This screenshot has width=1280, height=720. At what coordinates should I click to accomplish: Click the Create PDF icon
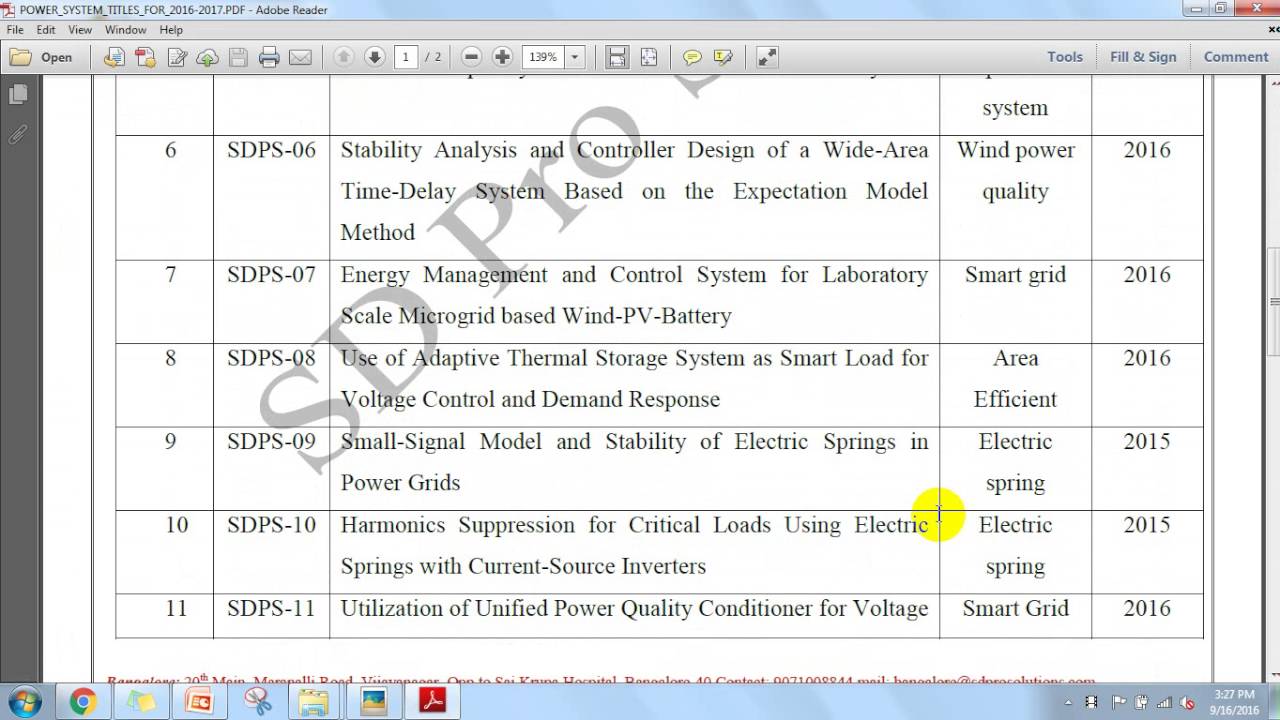[145, 57]
